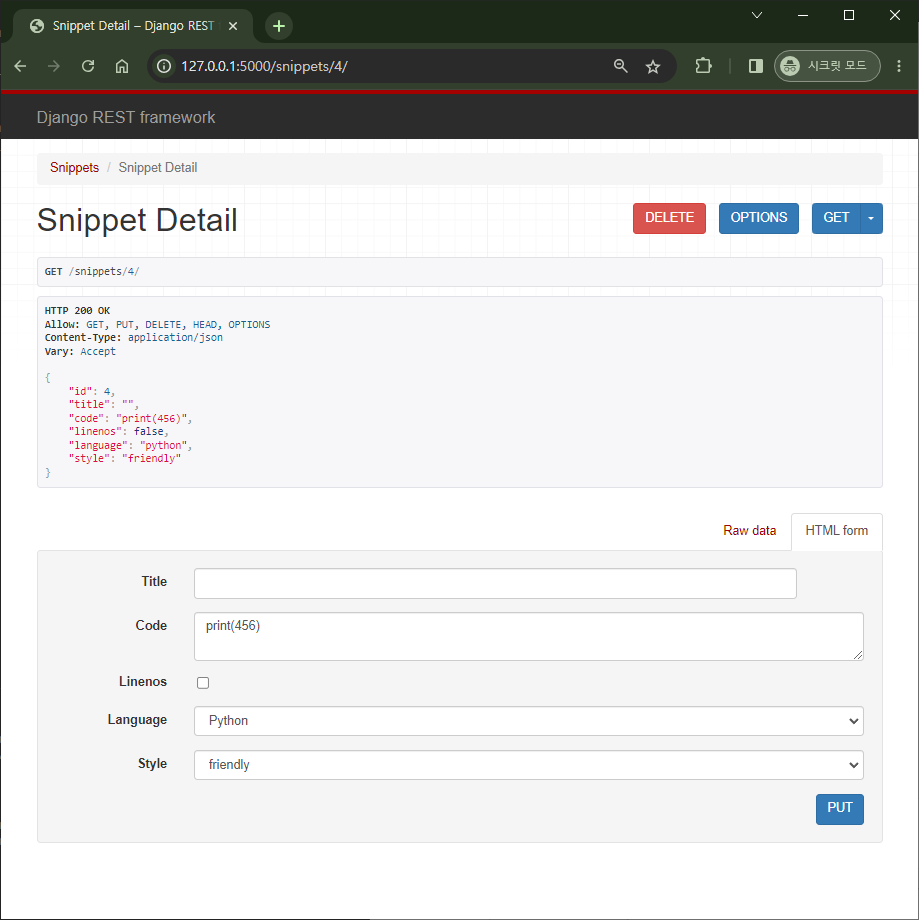919x920 pixels.
Task: Click the blue GET button
Action: pos(836,218)
